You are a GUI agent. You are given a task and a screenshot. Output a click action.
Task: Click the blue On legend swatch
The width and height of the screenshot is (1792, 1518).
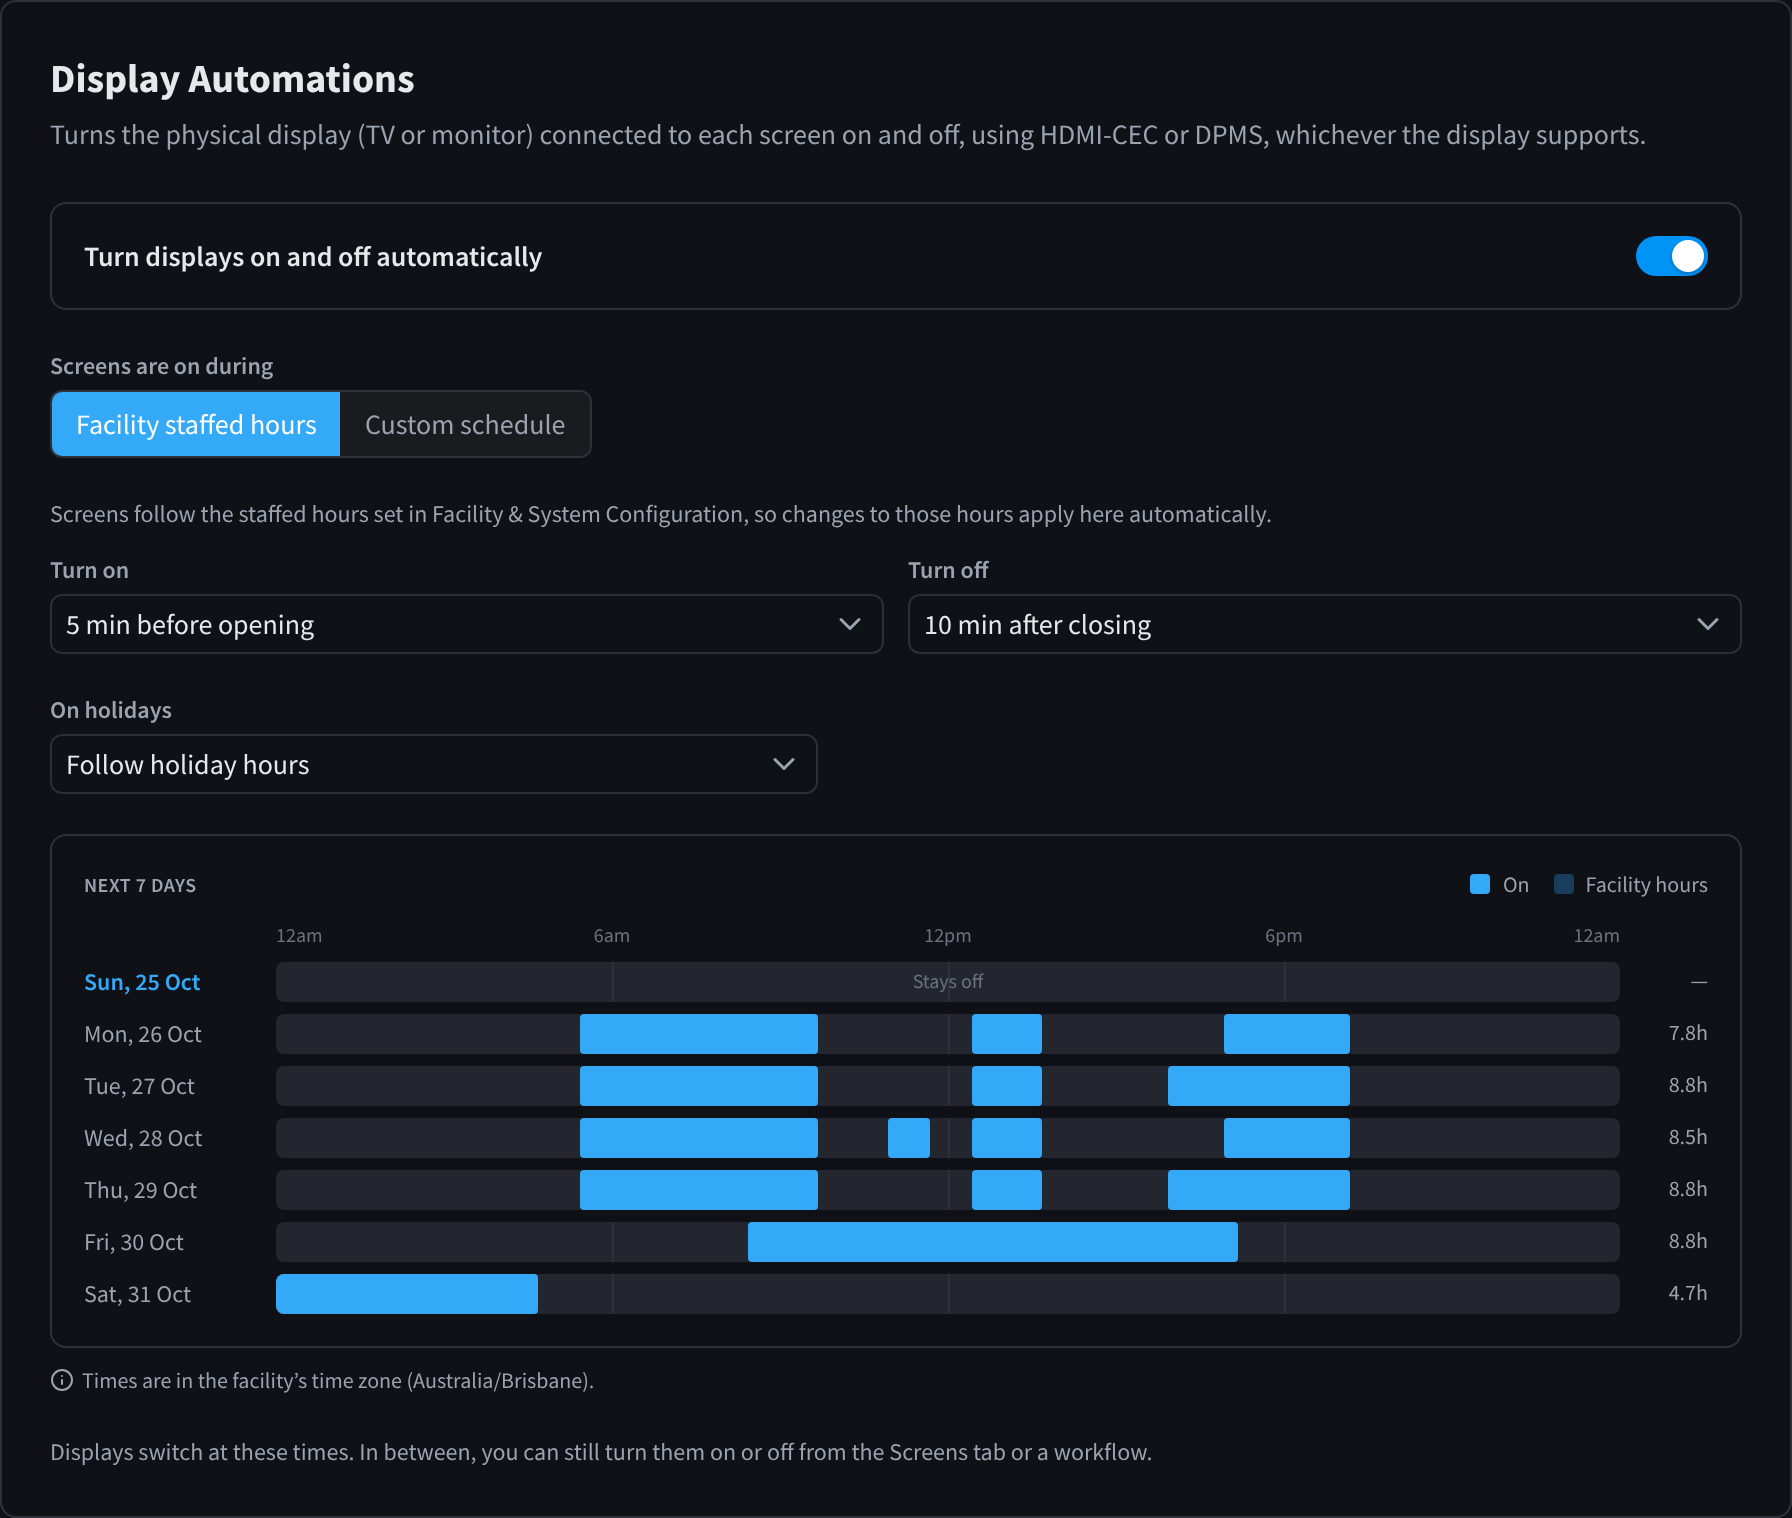point(1480,884)
